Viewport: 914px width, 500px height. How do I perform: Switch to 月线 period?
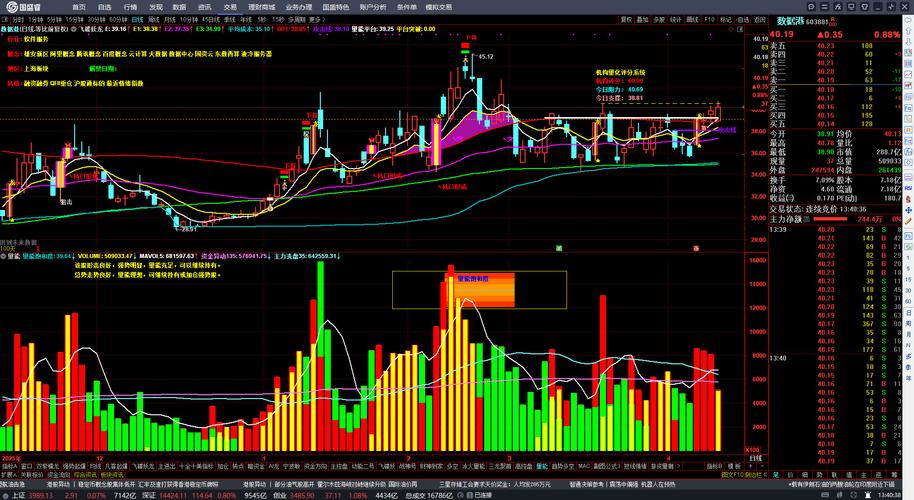170,19
